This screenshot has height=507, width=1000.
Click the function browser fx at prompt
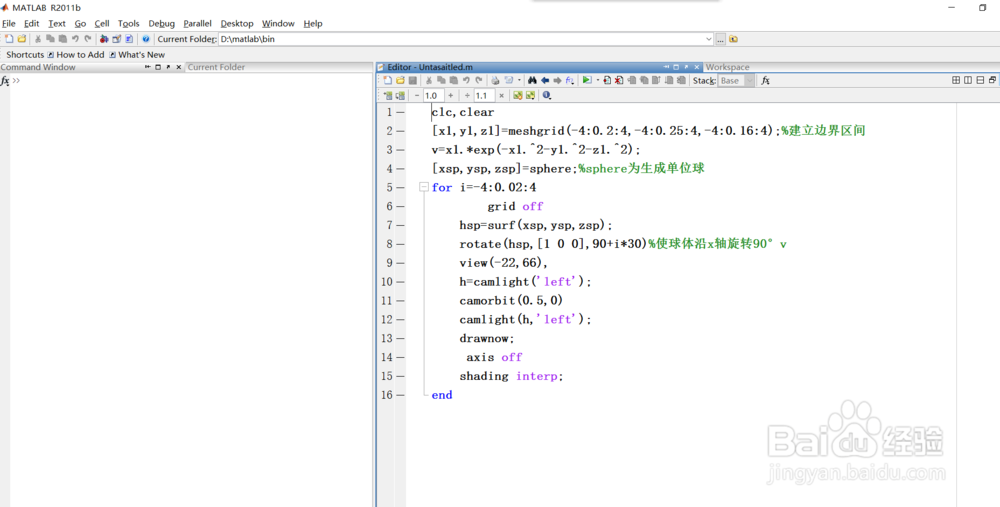pyautogui.click(x=4, y=80)
